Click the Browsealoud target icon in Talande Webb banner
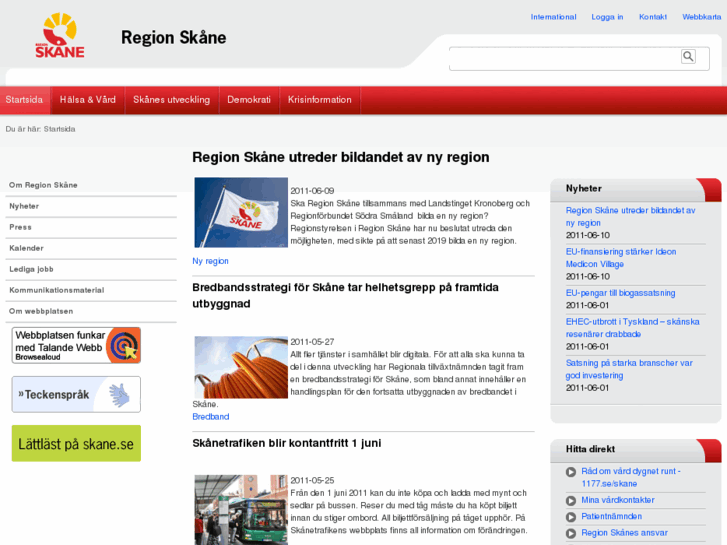The height and width of the screenshot is (545, 727). (123, 346)
